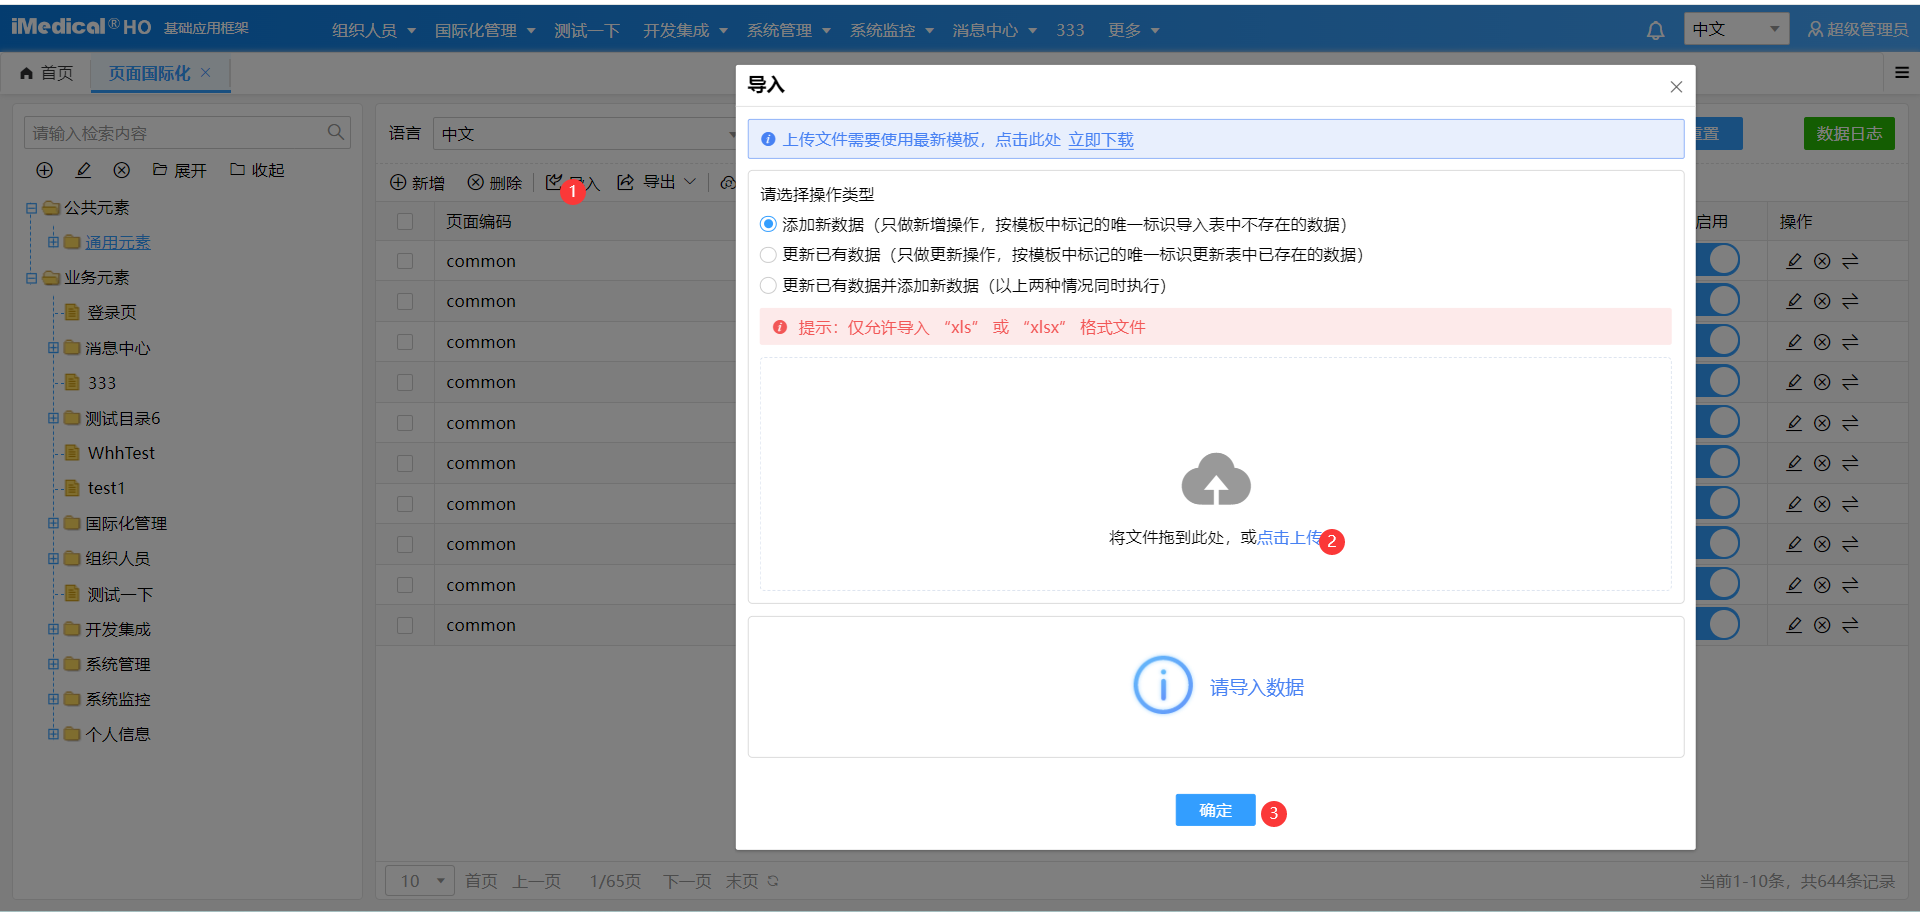Select WhhTest in the tree
The height and width of the screenshot is (912, 1920).
pos(121,453)
